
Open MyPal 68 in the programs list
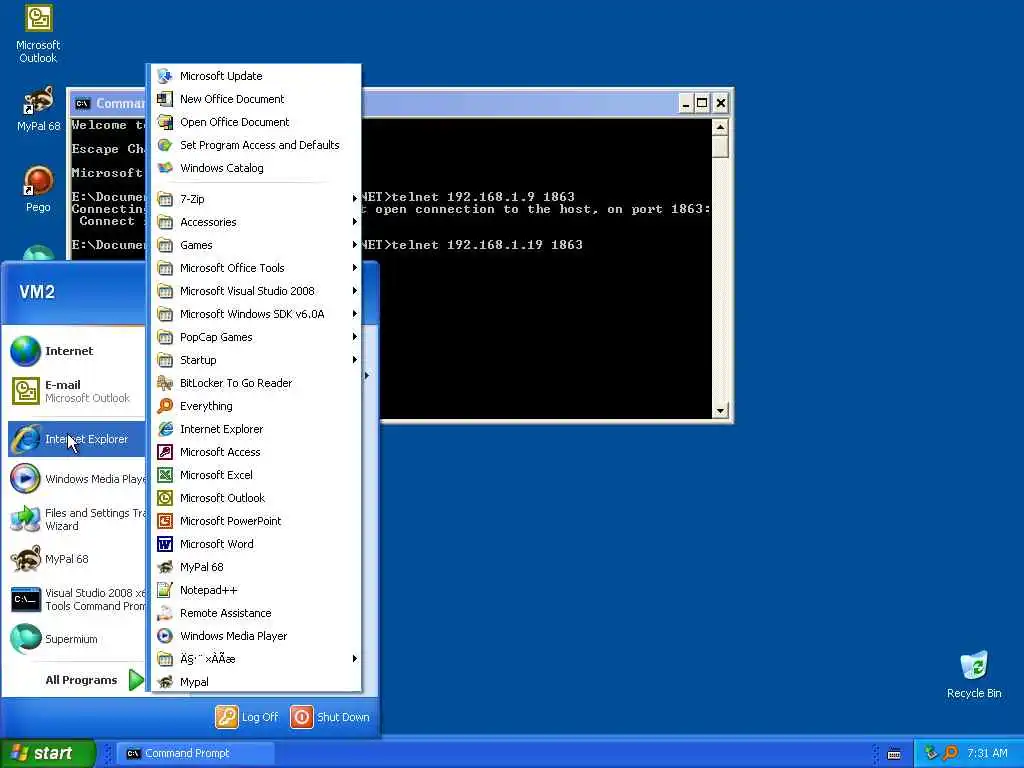click(x=256, y=567)
